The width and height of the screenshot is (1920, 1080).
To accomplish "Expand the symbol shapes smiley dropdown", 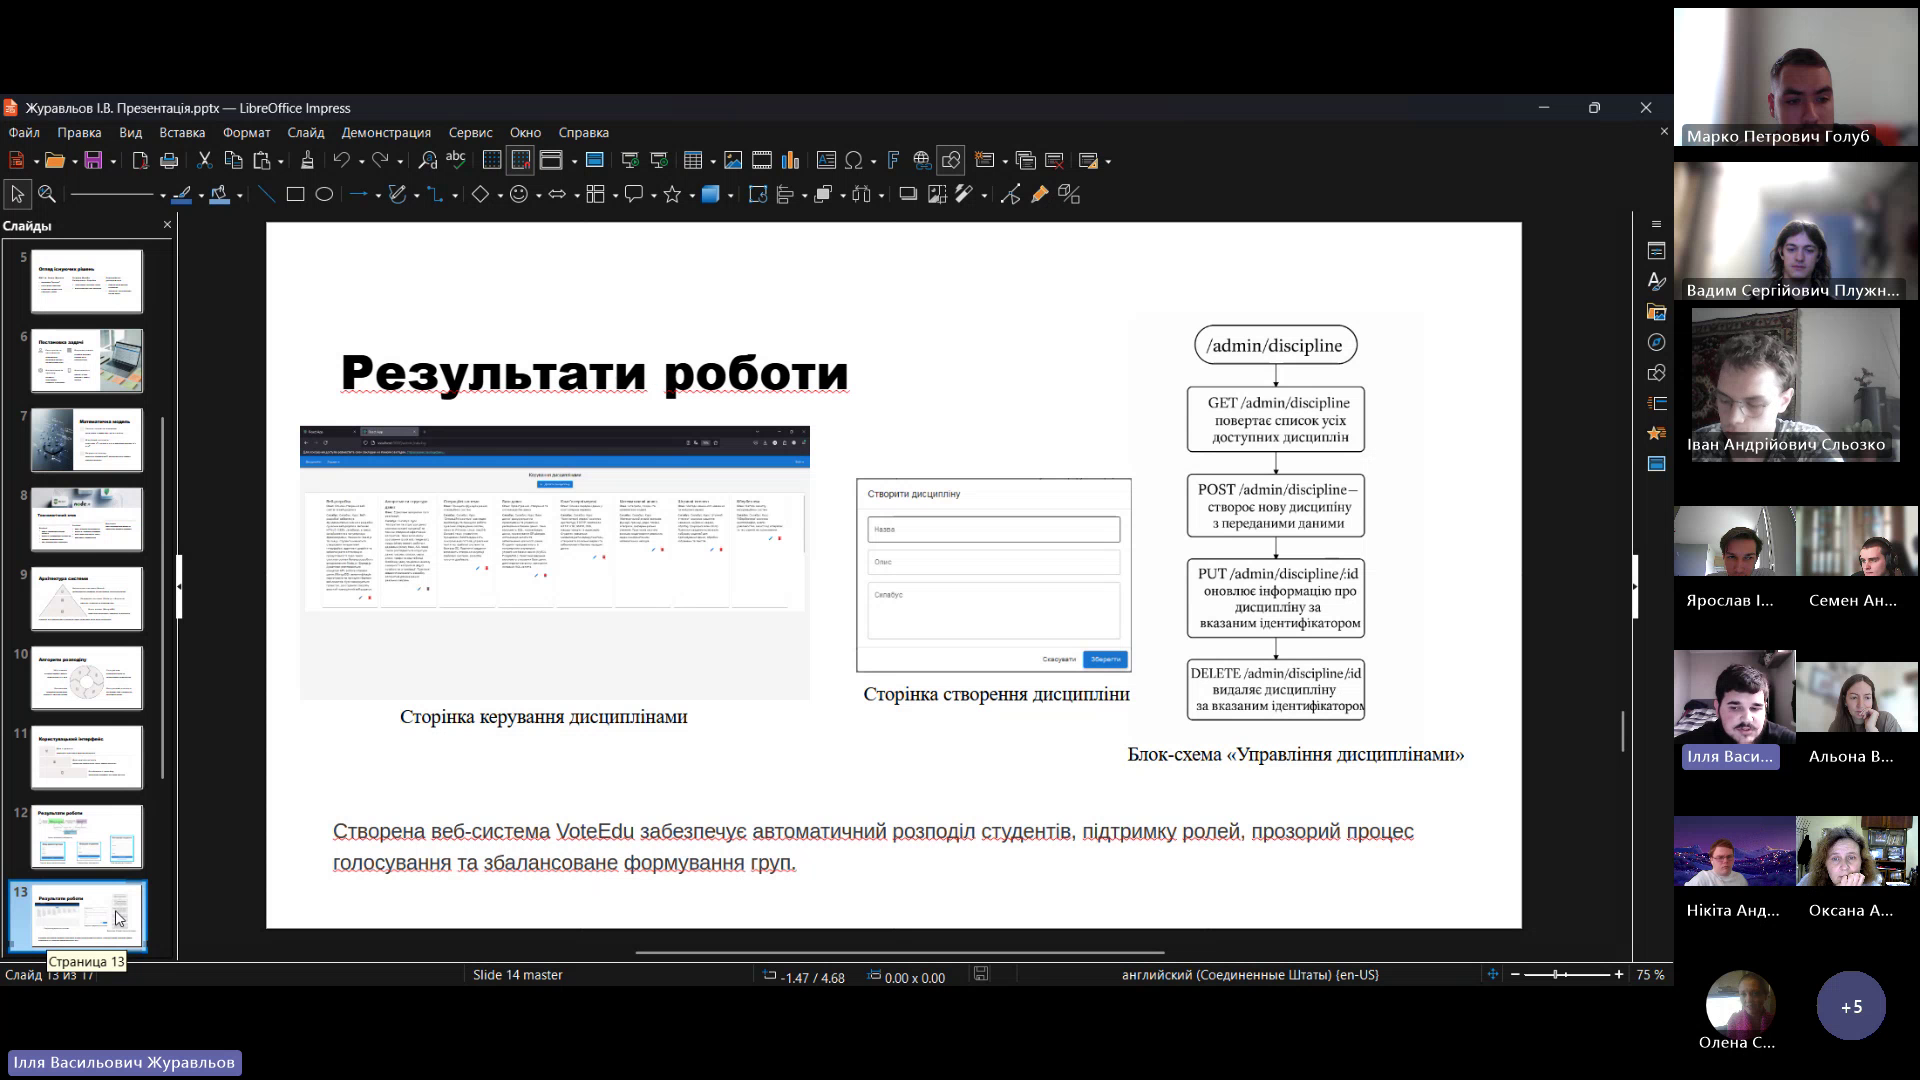I will [538, 195].
